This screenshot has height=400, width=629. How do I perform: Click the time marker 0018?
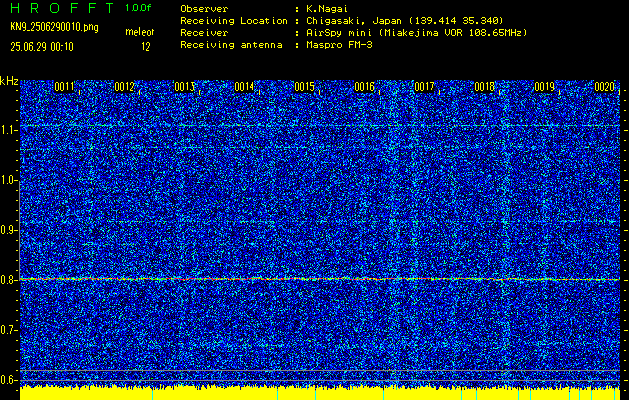(x=485, y=87)
